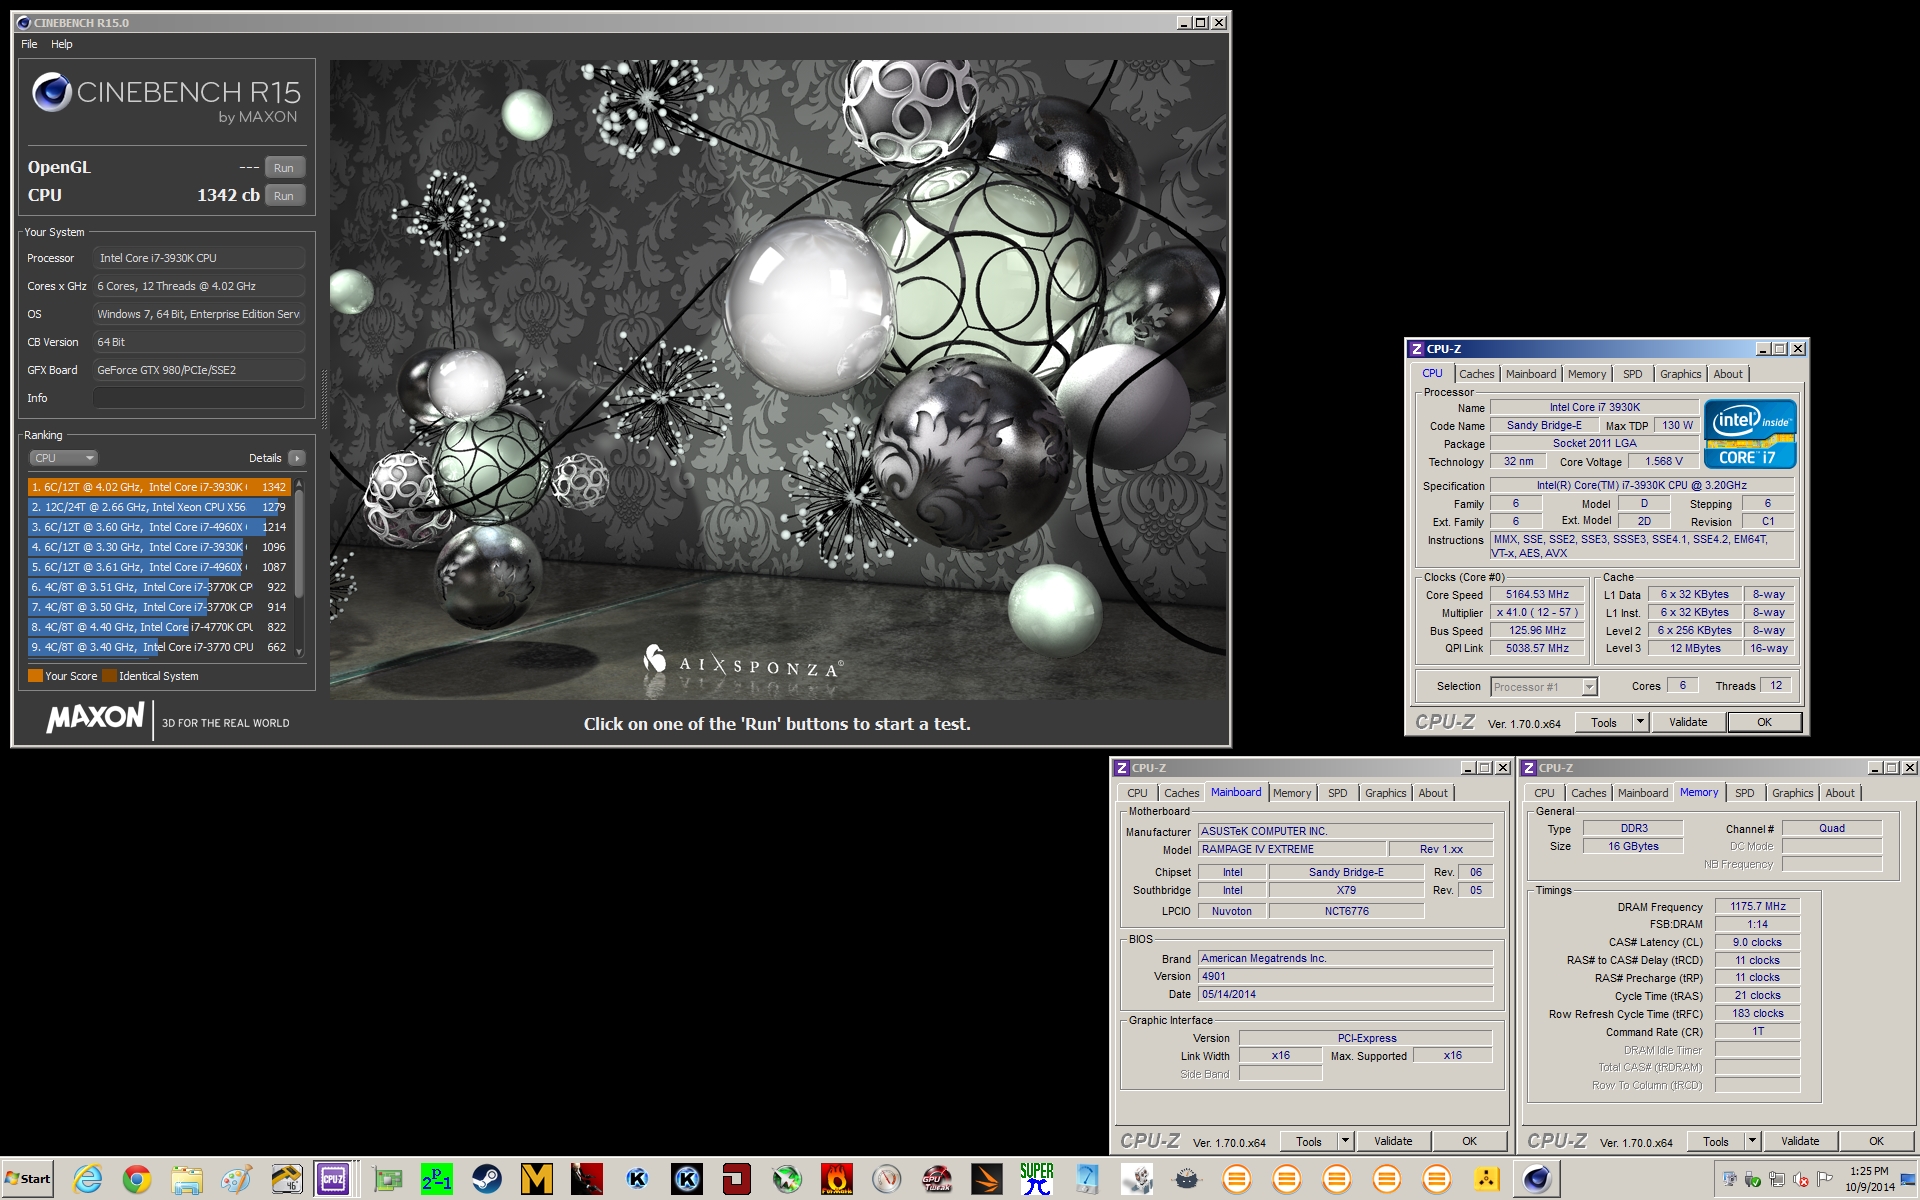Screen dimensions: 1920x1200
Task: Open the About tab in top CPU-Z window
Action: pos(1727,374)
